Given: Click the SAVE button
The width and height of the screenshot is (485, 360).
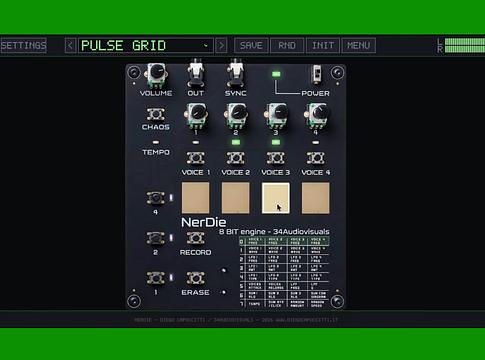Looking at the screenshot, I should point(251,45).
